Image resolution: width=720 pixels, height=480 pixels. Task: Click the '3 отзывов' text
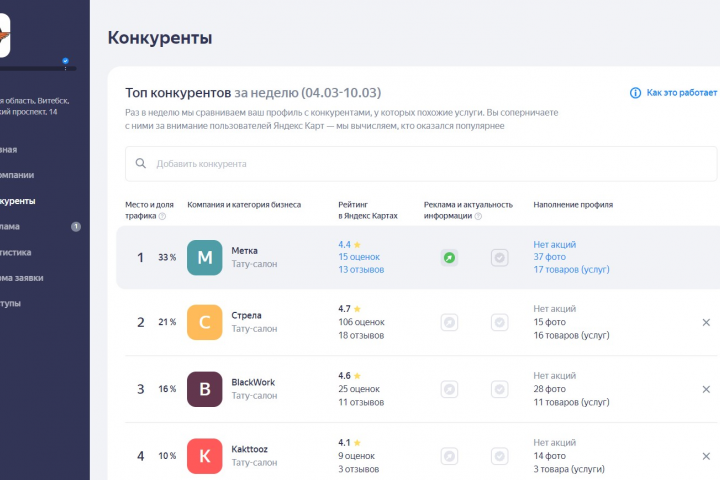[x=359, y=470]
